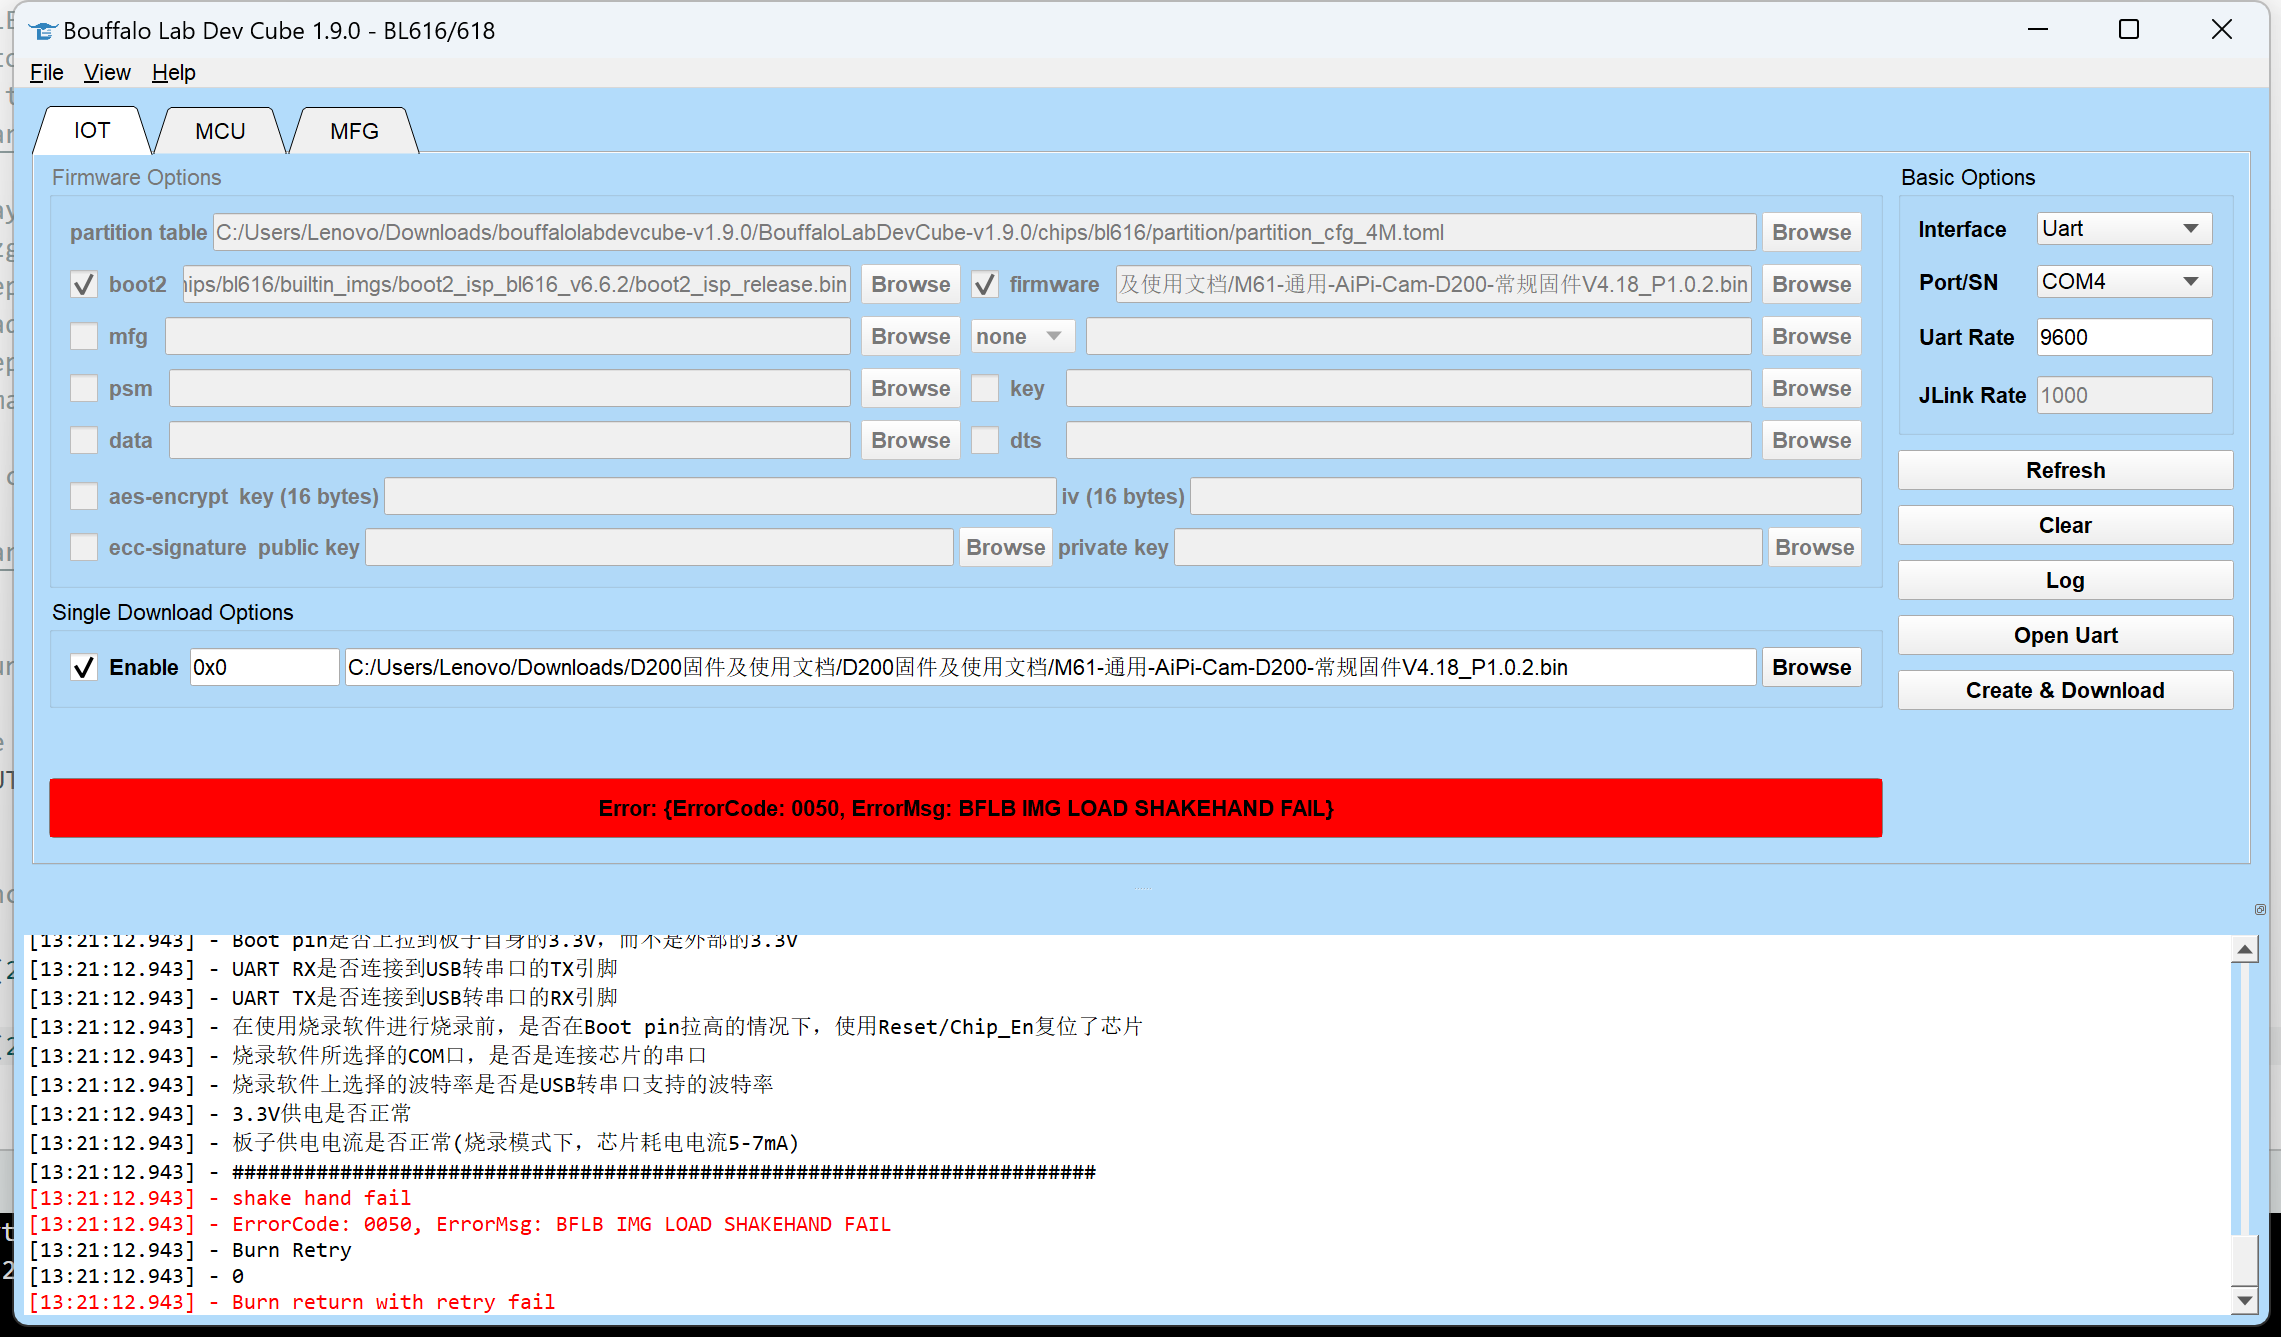Click Browse right of the none dropdown
This screenshot has height=1337, width=2281.
[x=1811, y=337]
